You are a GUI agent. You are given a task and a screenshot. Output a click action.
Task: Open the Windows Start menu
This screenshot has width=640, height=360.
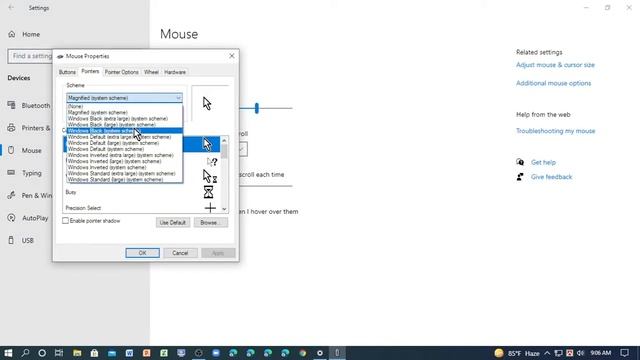coord(8,353)
